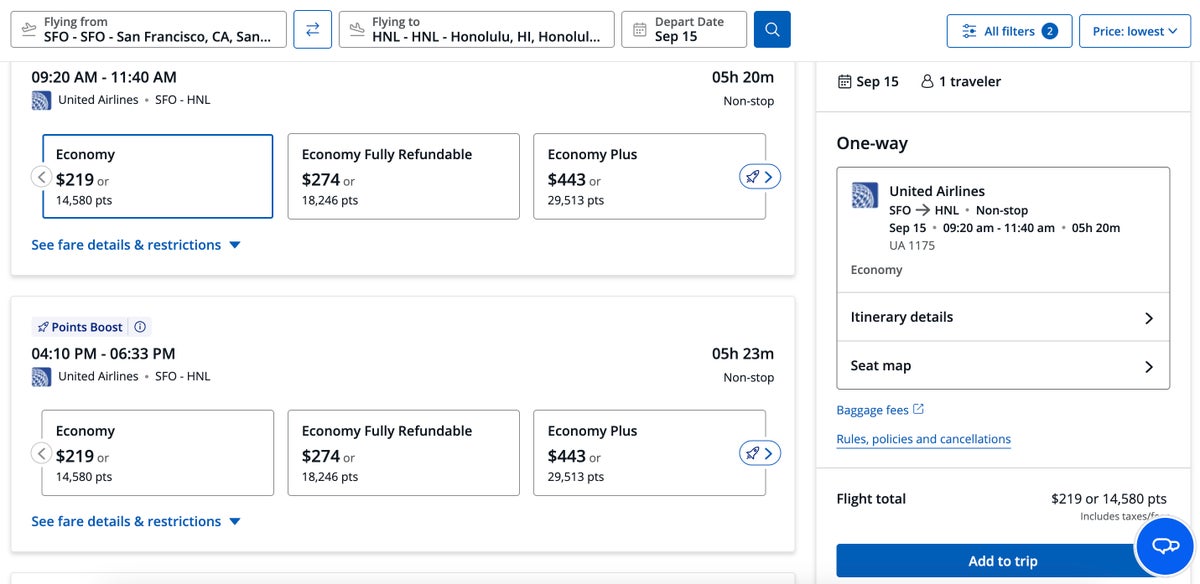The image size is (1200, 584).
Task: Open Itinerary details section
Action: [1003, 317]
